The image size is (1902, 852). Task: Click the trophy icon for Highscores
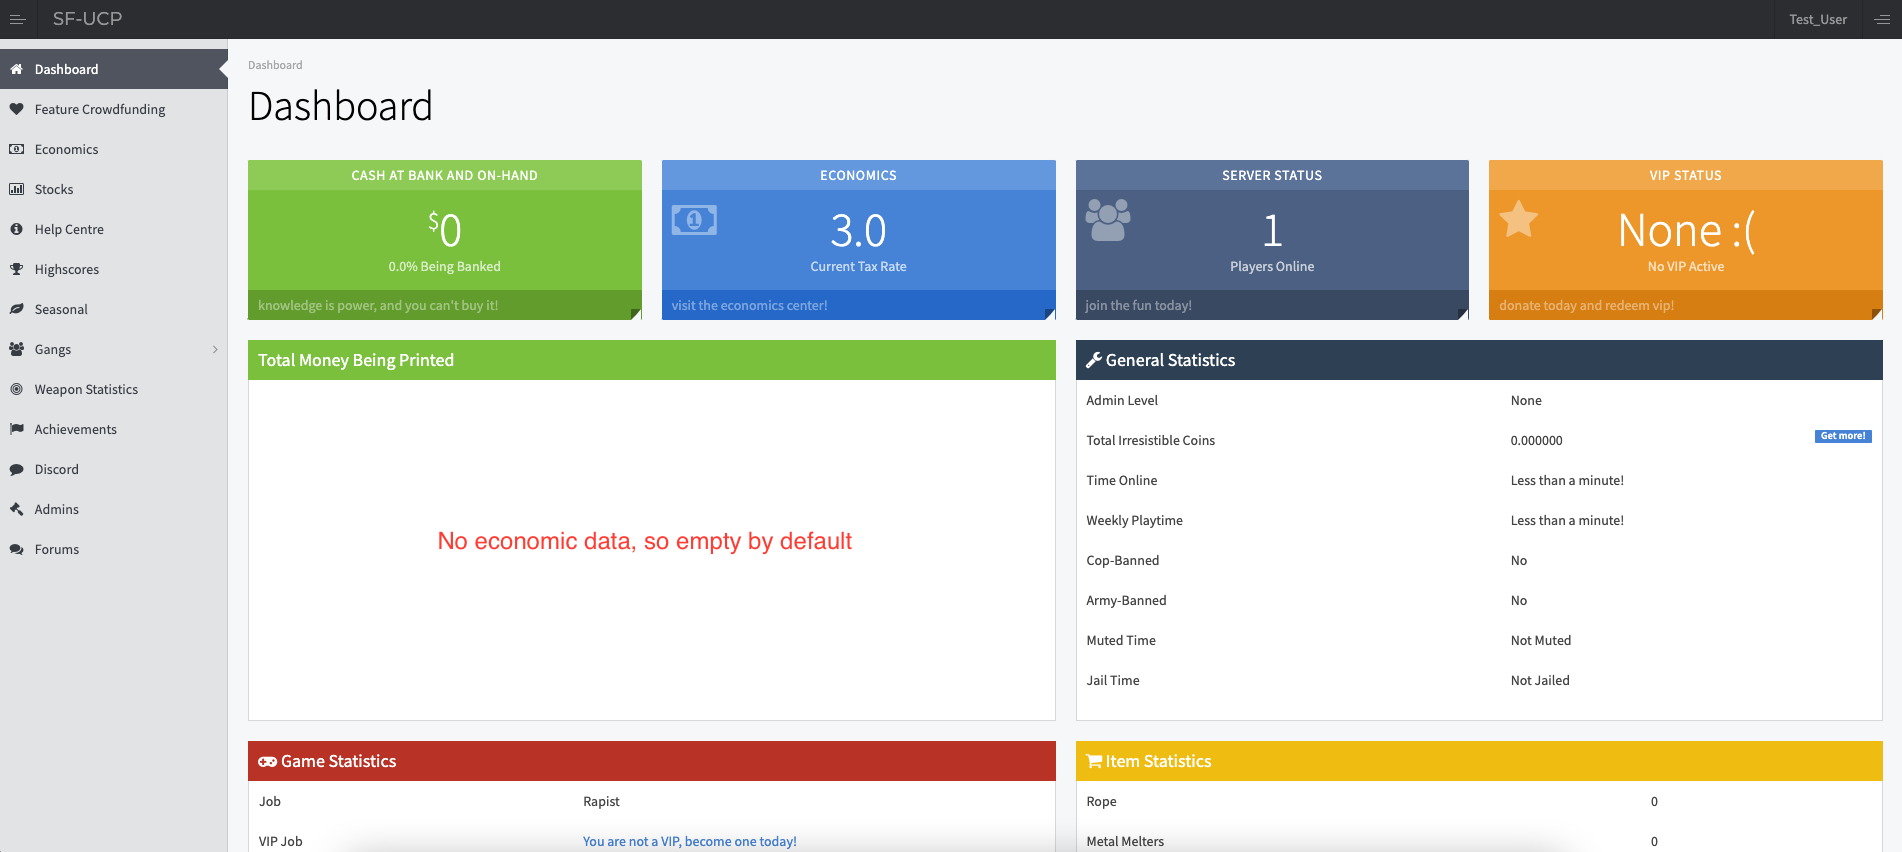click(16, 269)
